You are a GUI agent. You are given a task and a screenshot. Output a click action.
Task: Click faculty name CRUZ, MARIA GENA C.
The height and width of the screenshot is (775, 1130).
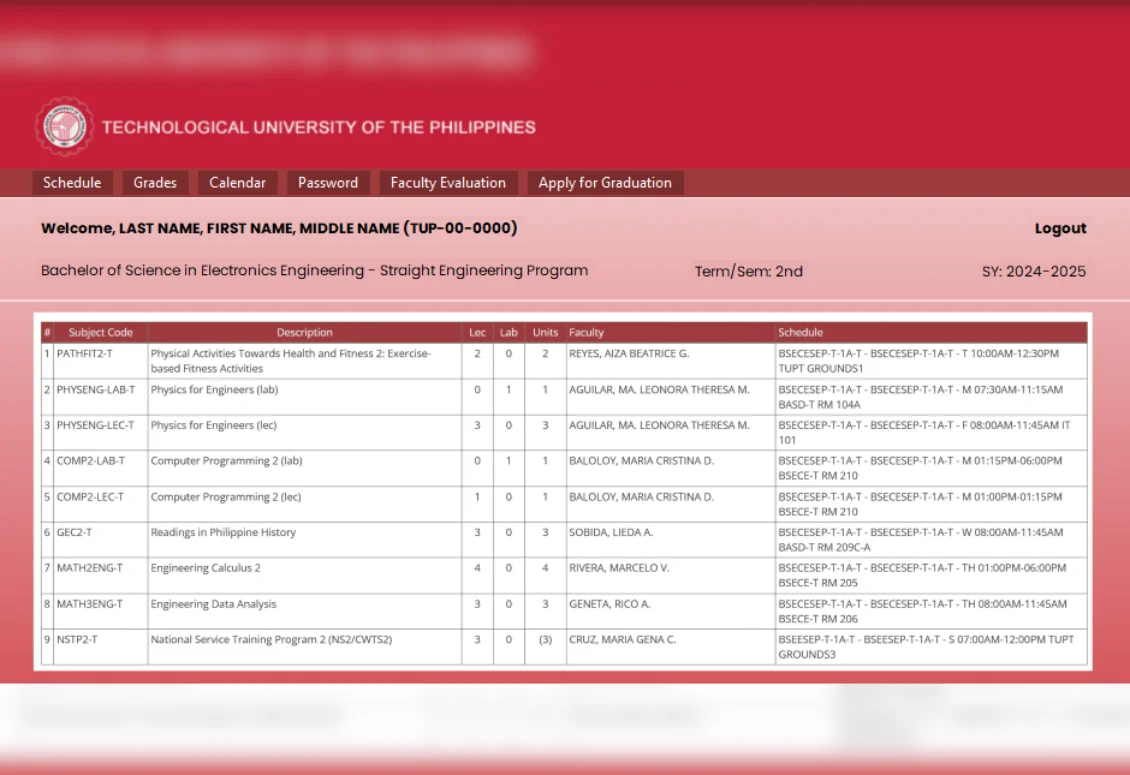click(623, 639)
